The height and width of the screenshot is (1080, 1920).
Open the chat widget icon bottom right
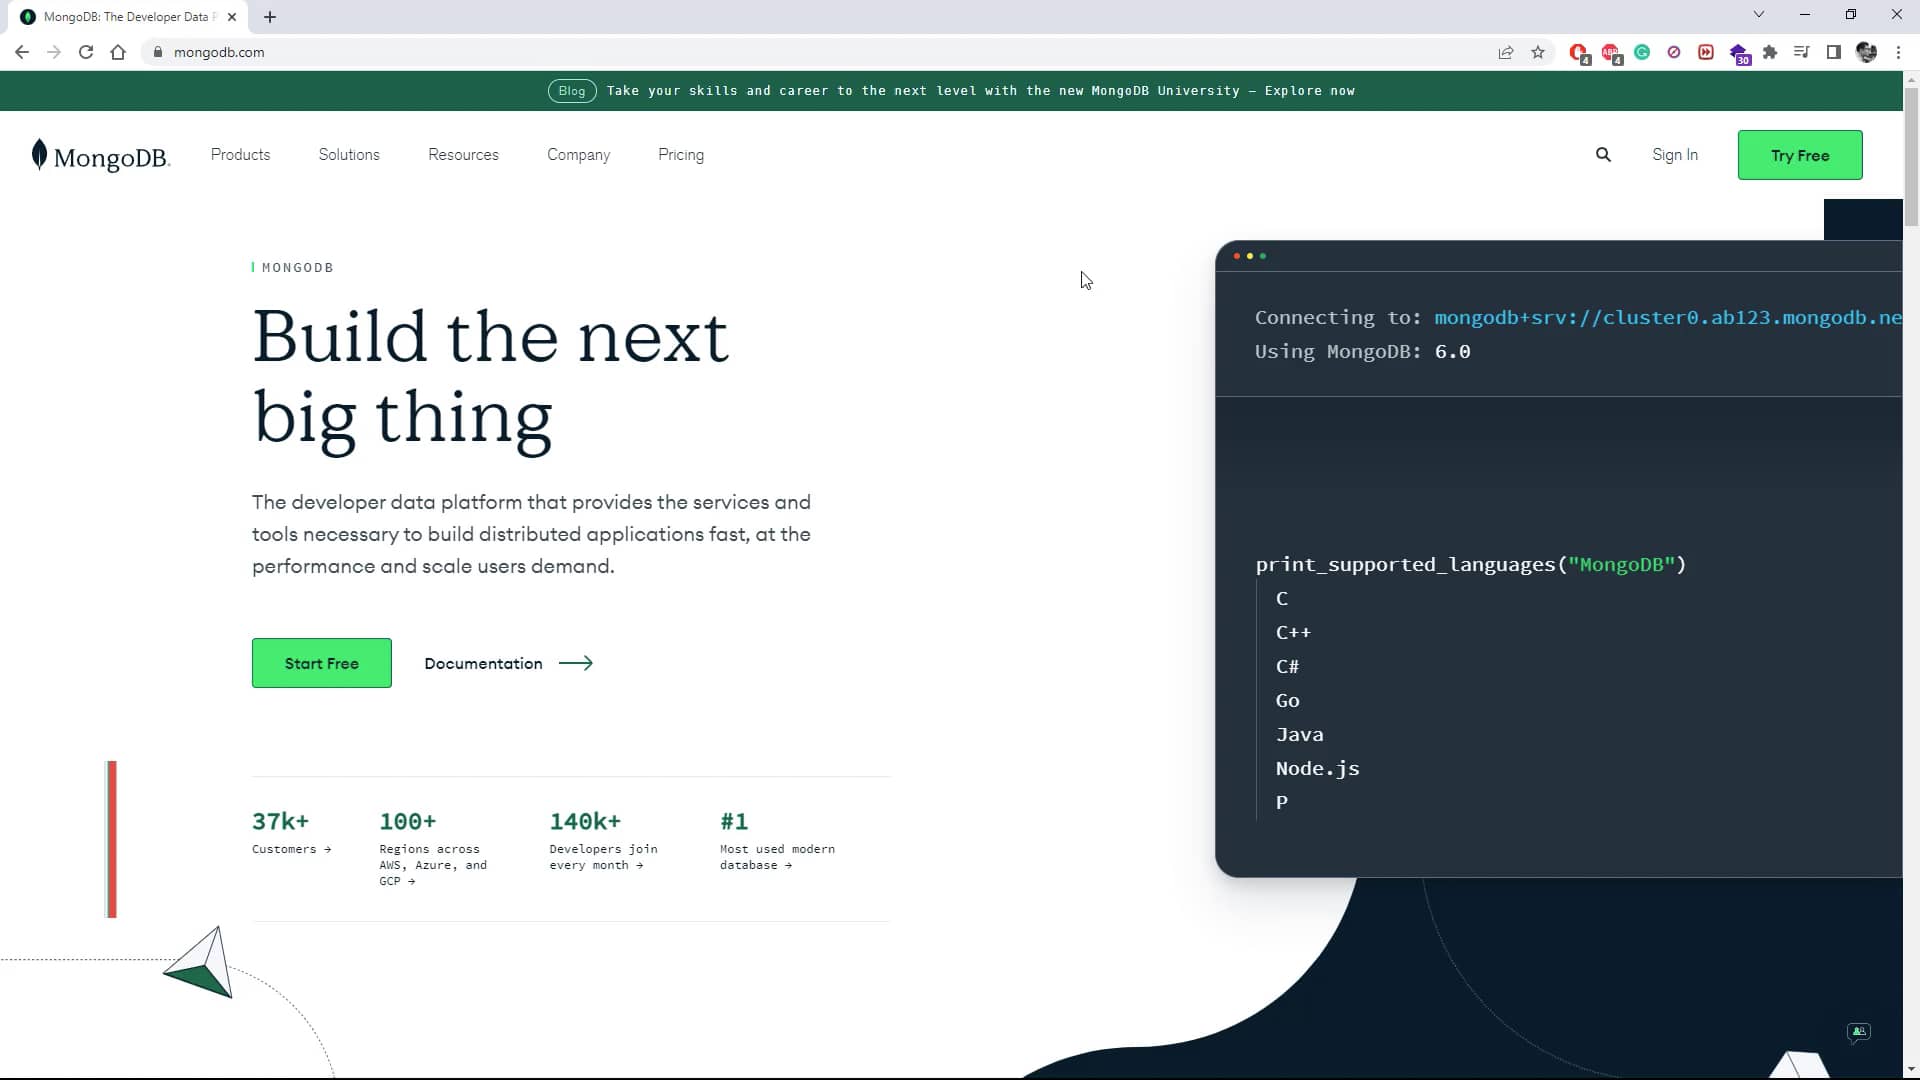point(1858,1032)
